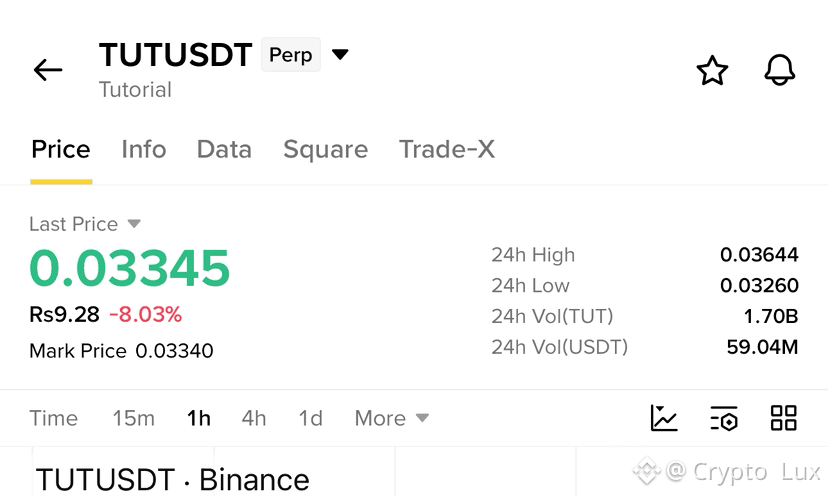Expand the TUTUSDT pair selector arrow
The width and height of the screenshot is (828, 496).
click(340, 54)
